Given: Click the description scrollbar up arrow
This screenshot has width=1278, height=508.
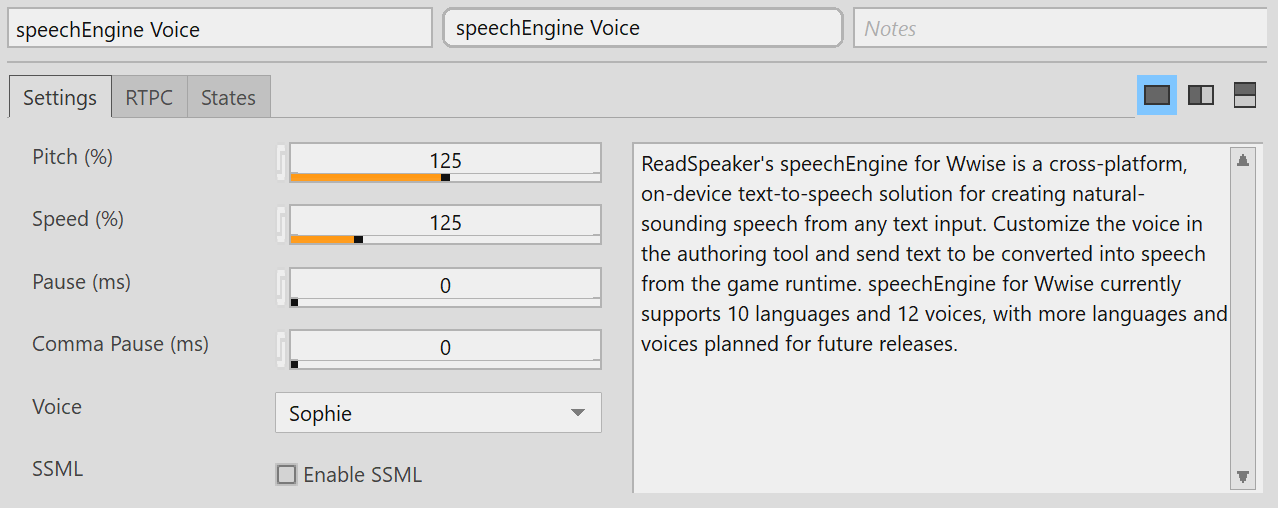Looking at the screenshot, I should [1243, 160].
